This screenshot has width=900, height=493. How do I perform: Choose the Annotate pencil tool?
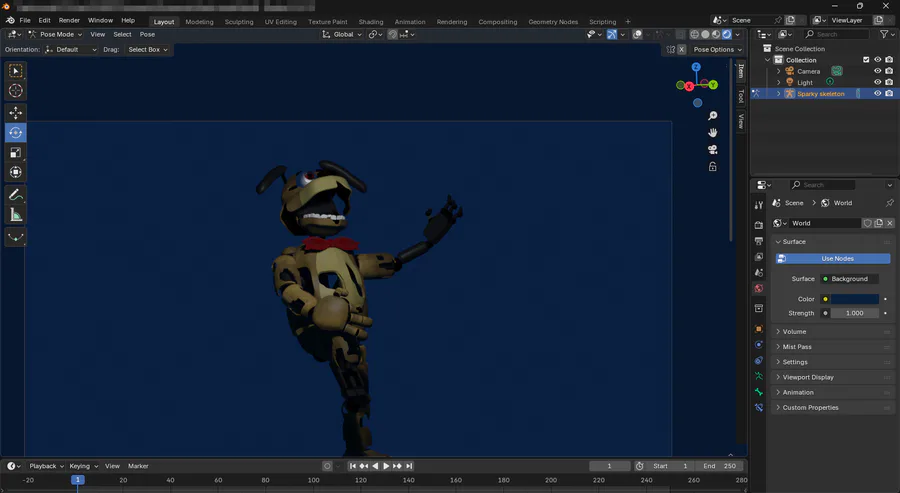[16, 195]
